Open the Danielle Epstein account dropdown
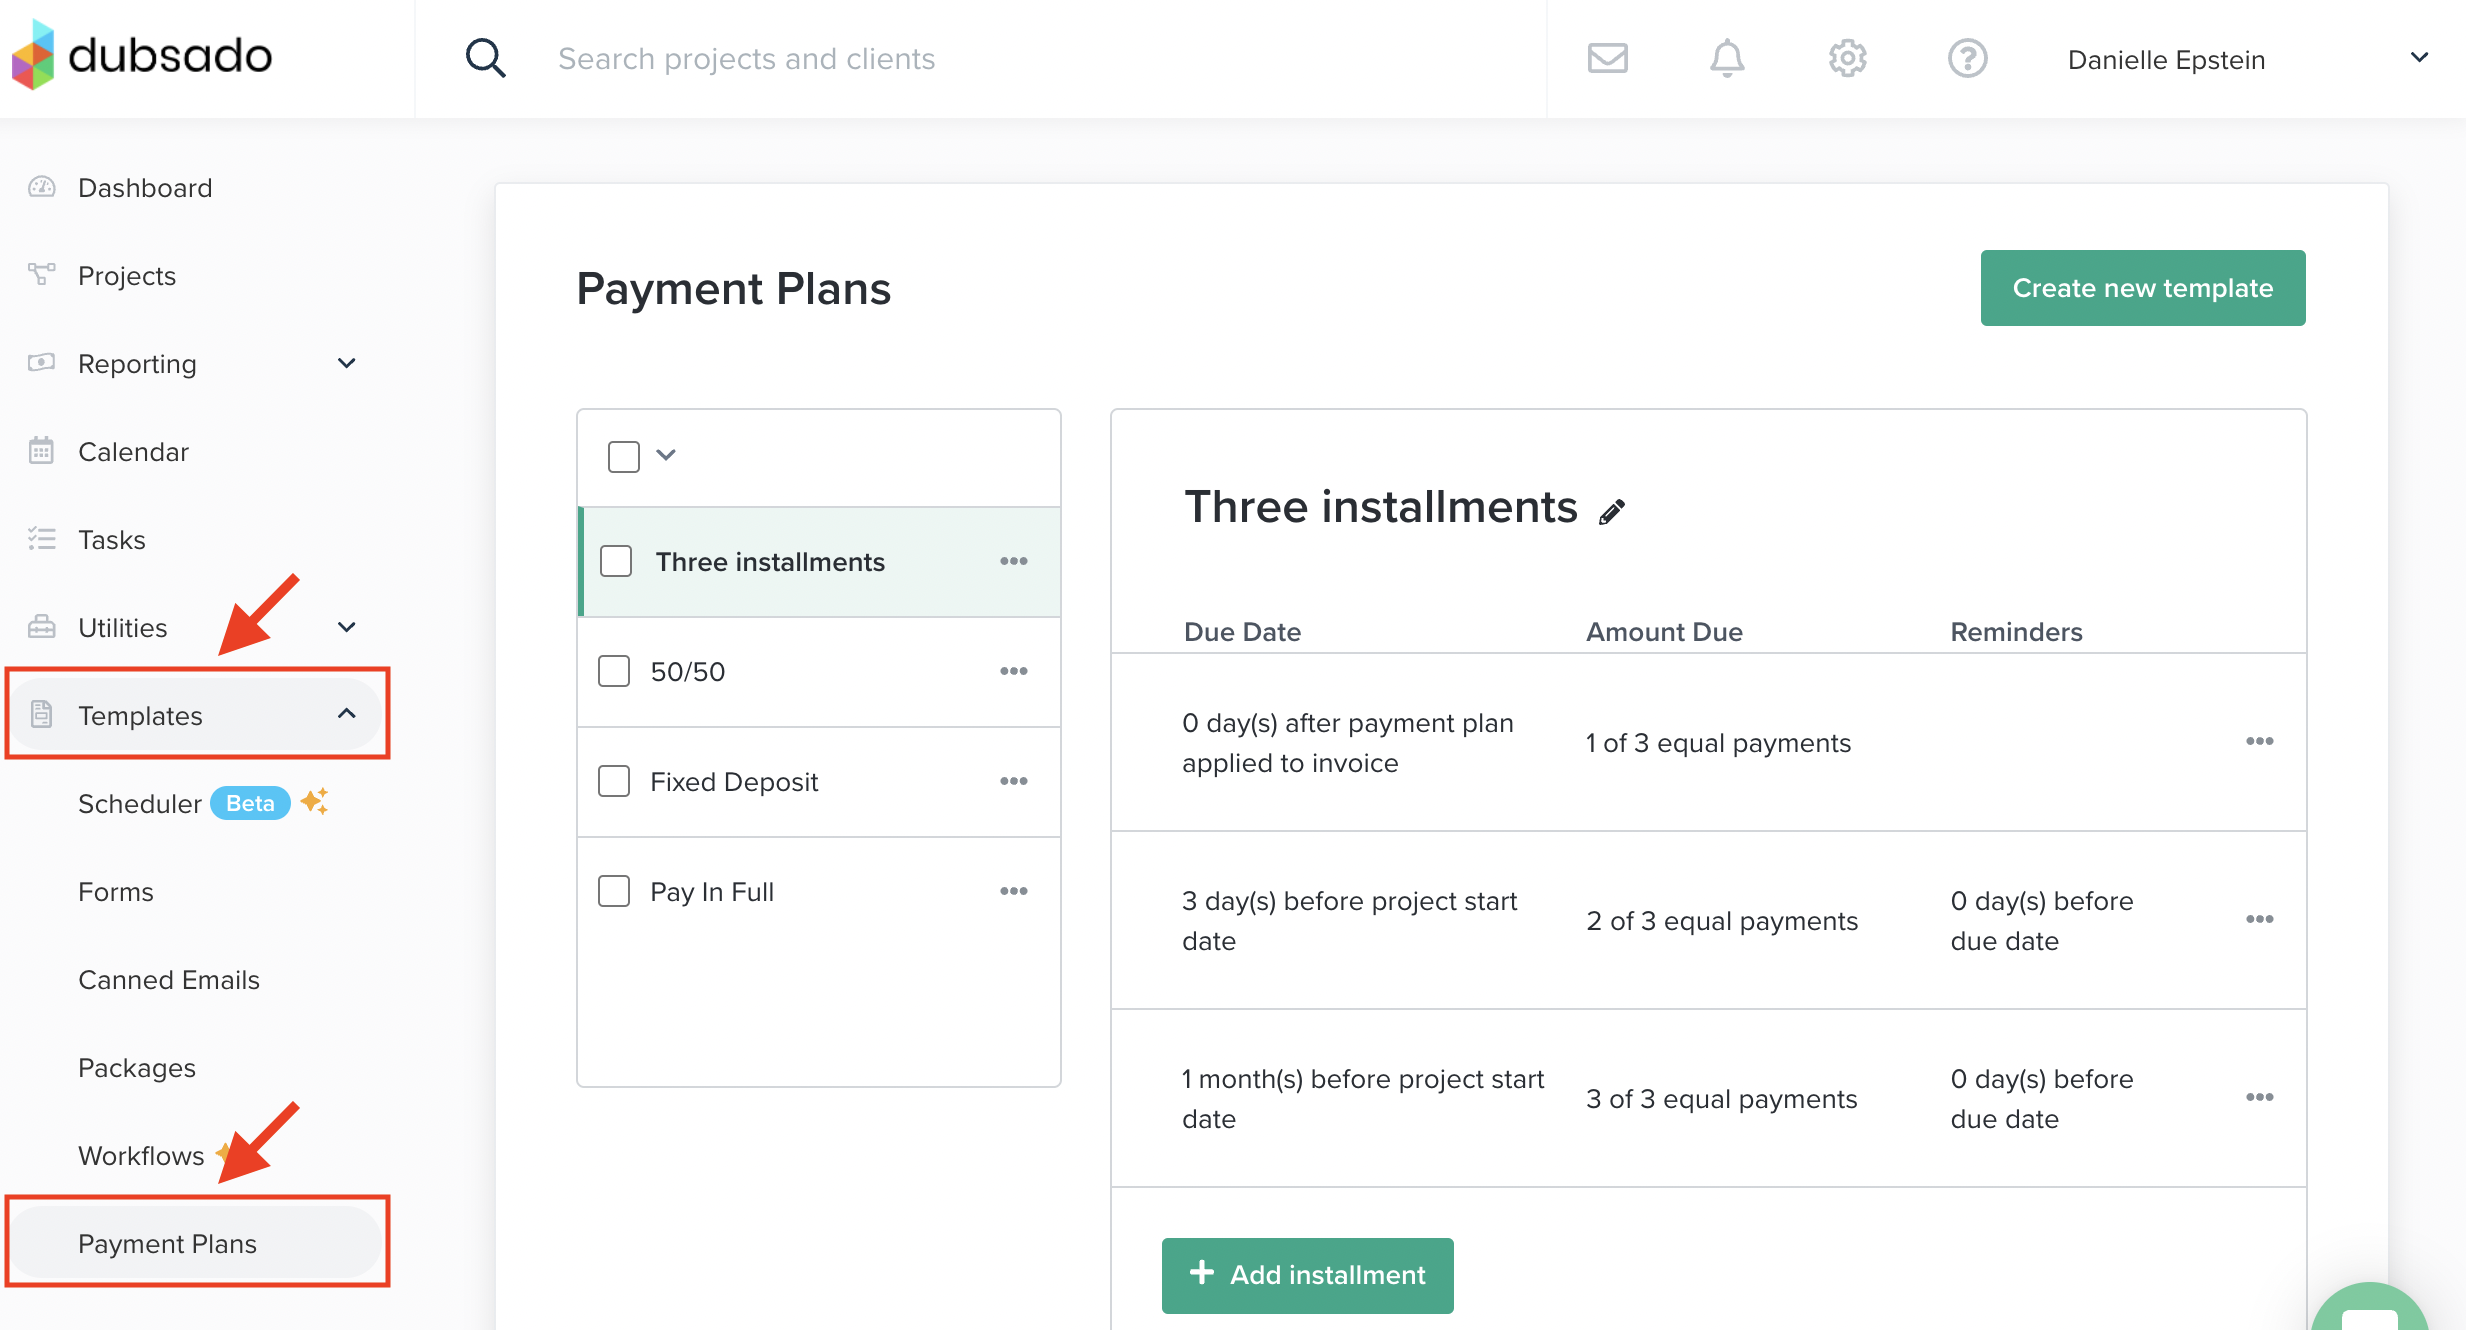2466x1330 pixels. [2418, 58]
